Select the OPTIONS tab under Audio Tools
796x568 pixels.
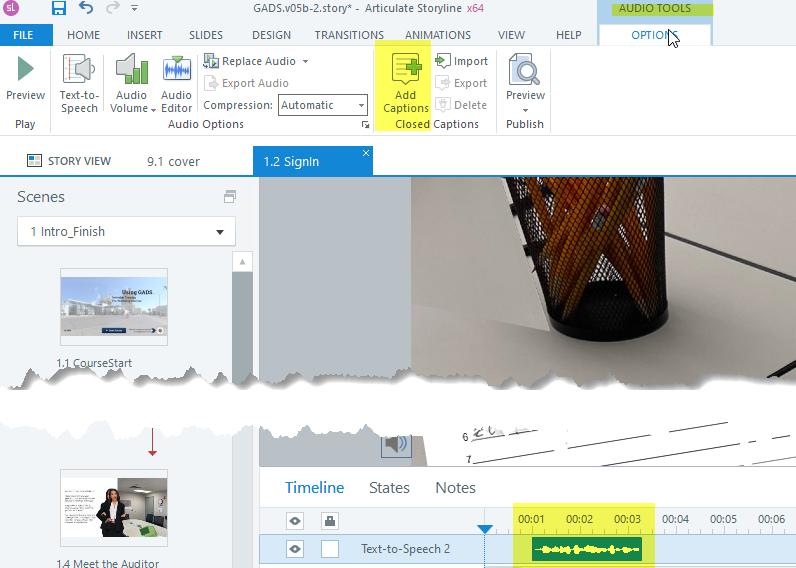(x=655, y=35)
